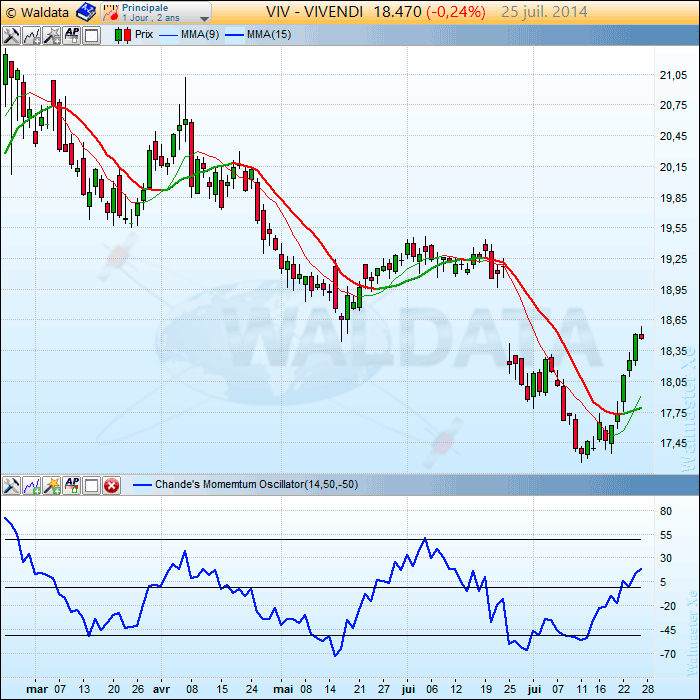The width and height of the screenshot is (700, 700).
Task: Open the Principale chart period dropdown
Action: 204,19
